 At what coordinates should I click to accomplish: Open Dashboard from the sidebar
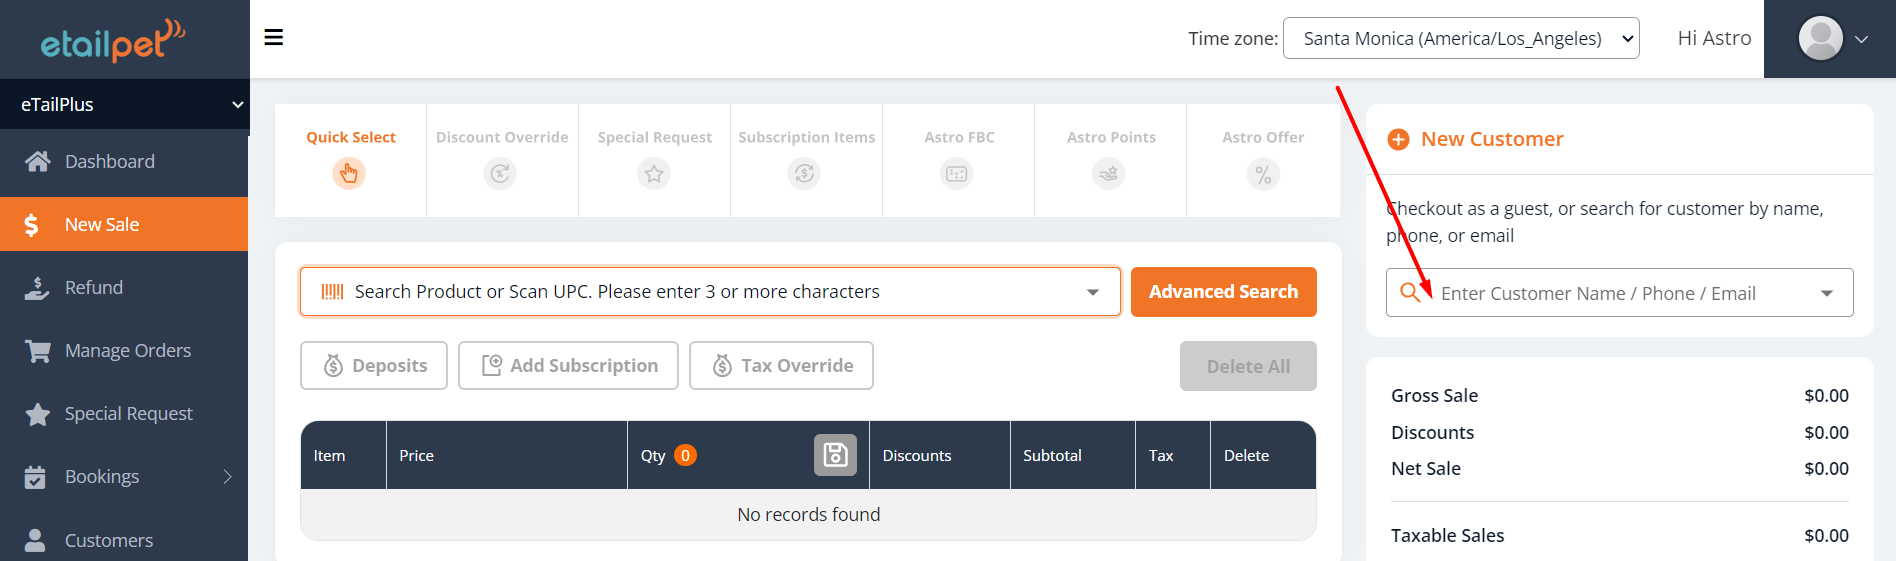109,162
